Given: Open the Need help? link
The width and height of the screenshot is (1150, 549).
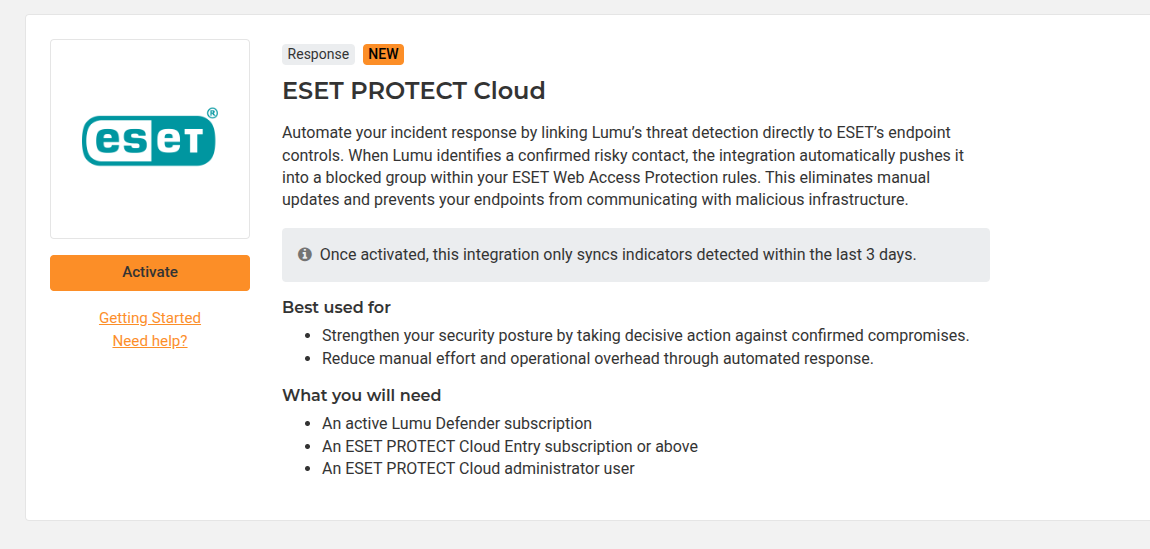Looking at the screenshot, I should click(150, 341).
